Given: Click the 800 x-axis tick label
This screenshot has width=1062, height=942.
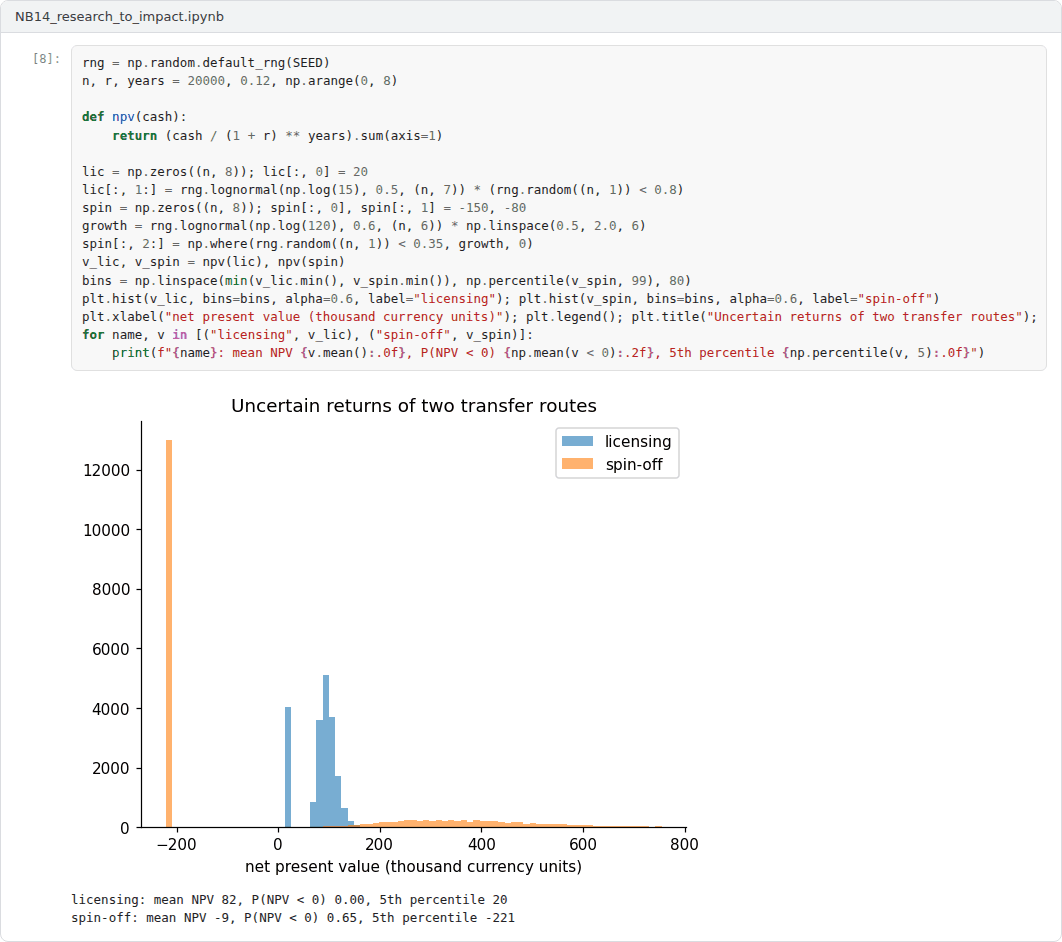Looking at the screenshot, I should pyautogui.click(x=685, y=844).
